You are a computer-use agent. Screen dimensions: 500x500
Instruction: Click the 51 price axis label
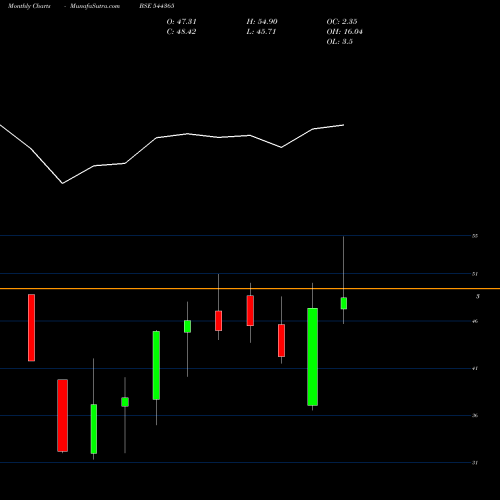click(475, 274)
